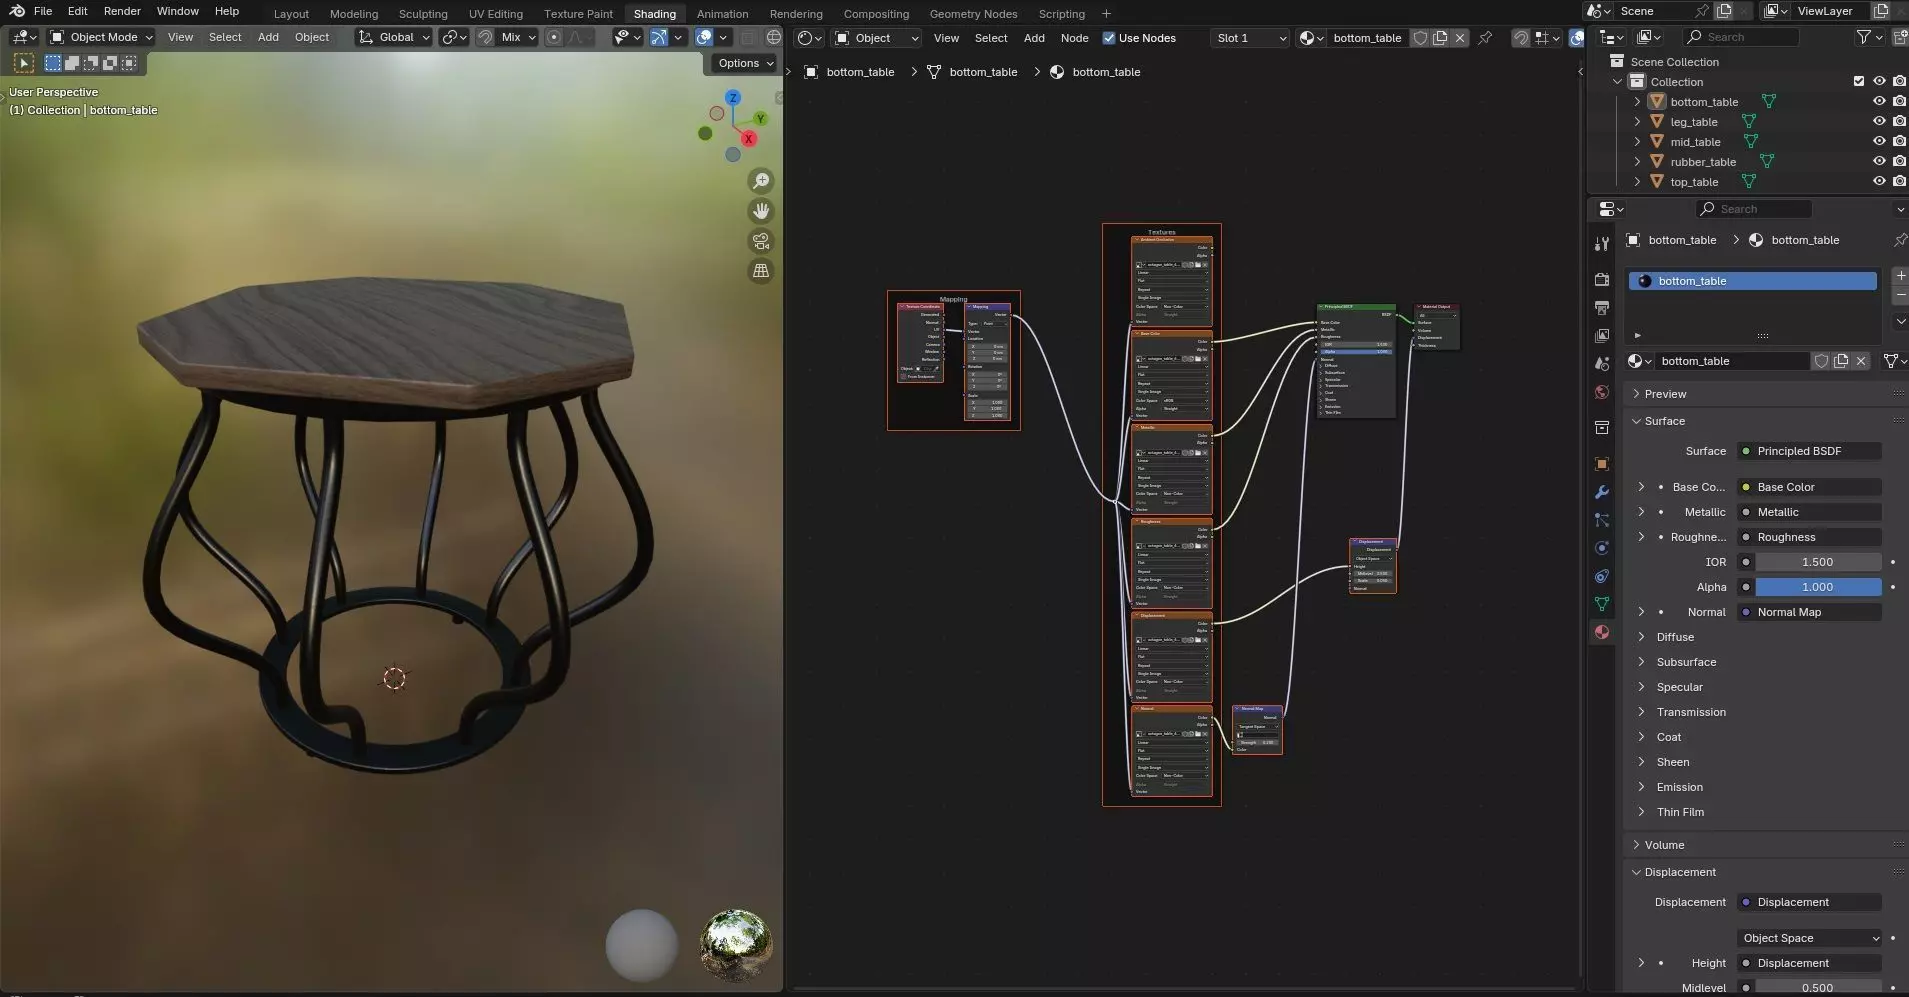Open viewport Options dropdown
The width and height of the screenshot is (1909, 997).
[746, 63]
